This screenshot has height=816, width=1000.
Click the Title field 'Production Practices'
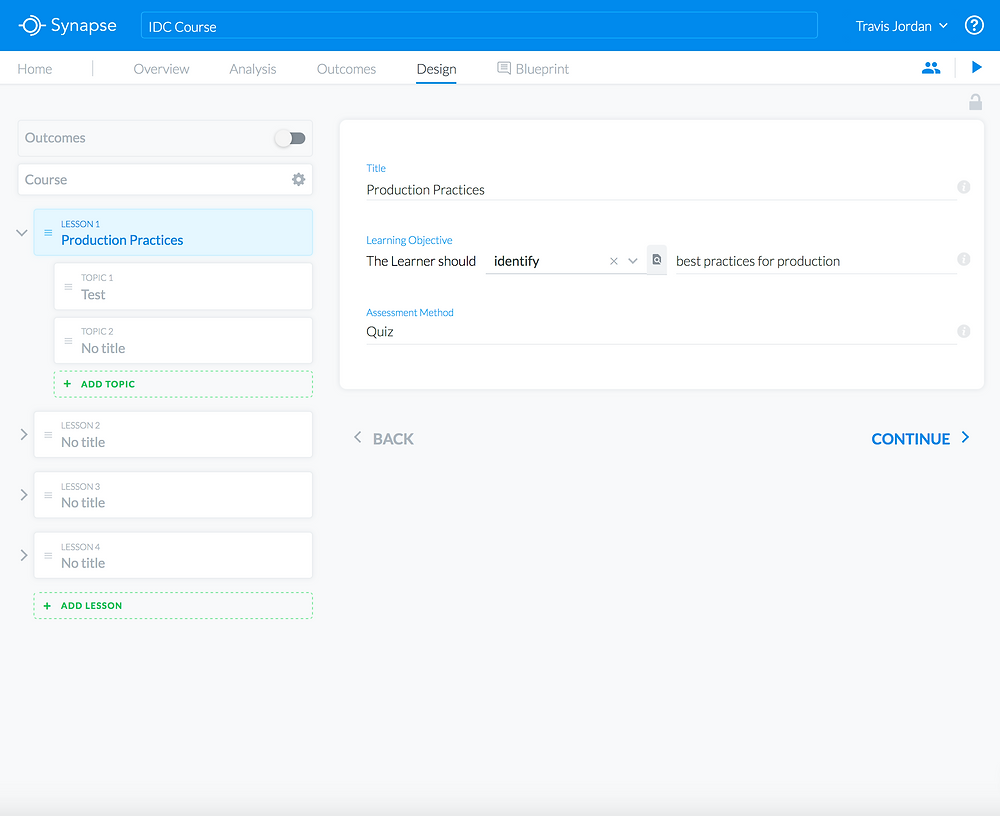(661, 189)
